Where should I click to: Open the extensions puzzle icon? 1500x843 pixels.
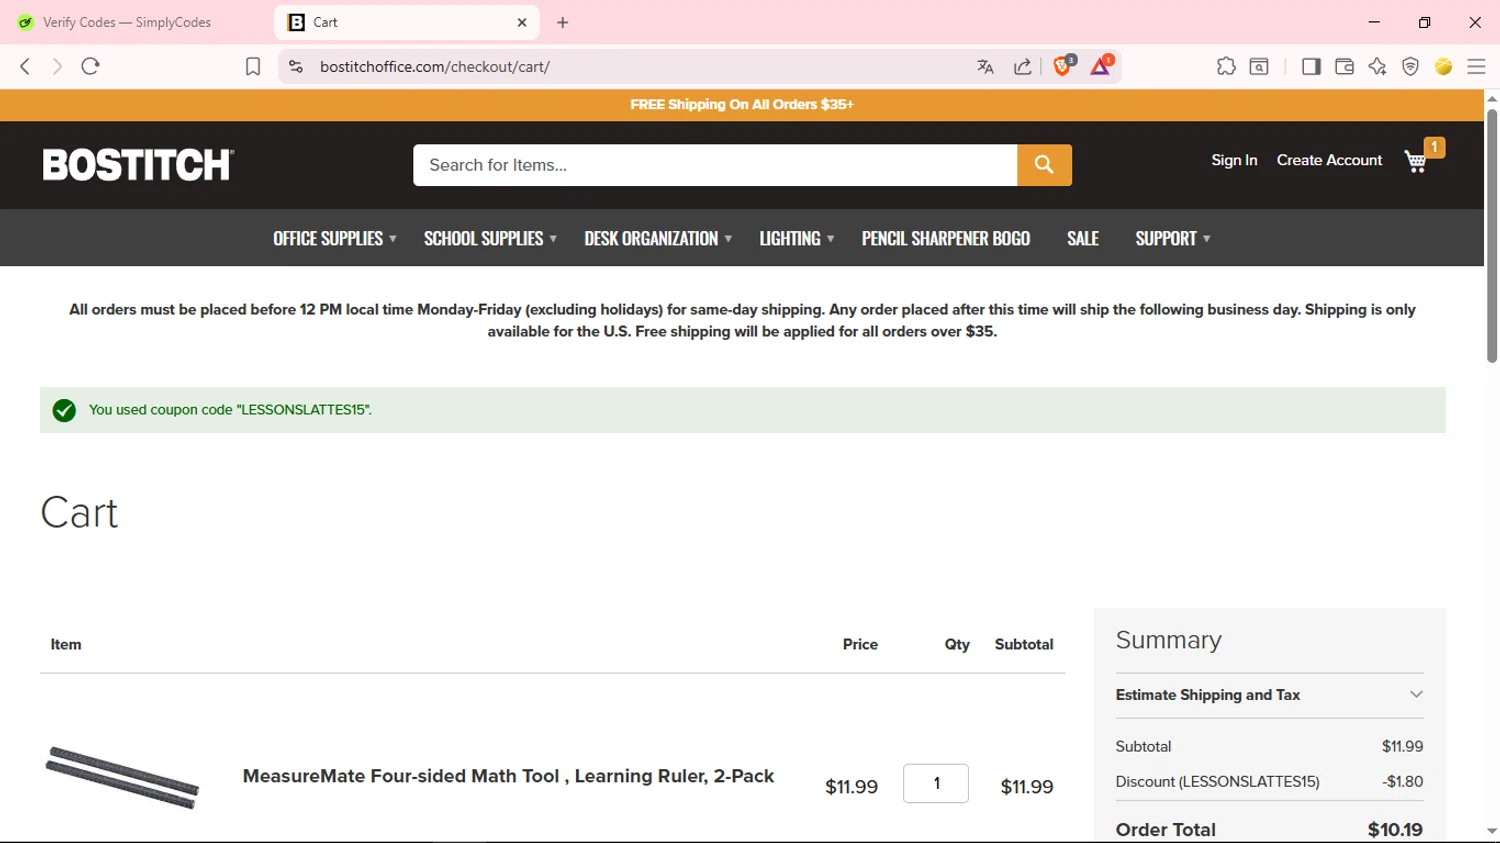pos(1226,66)
